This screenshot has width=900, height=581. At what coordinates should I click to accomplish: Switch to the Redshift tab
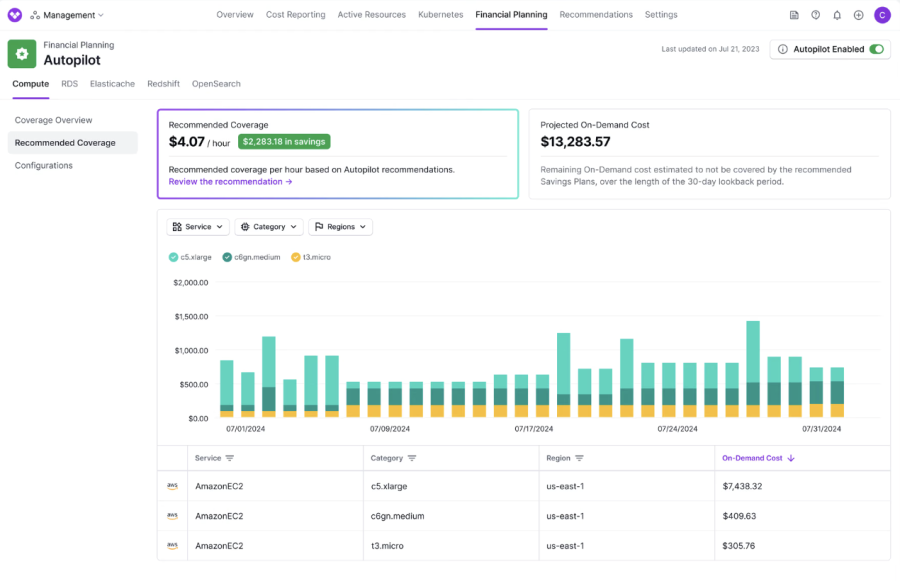click(x=164, y=84)
